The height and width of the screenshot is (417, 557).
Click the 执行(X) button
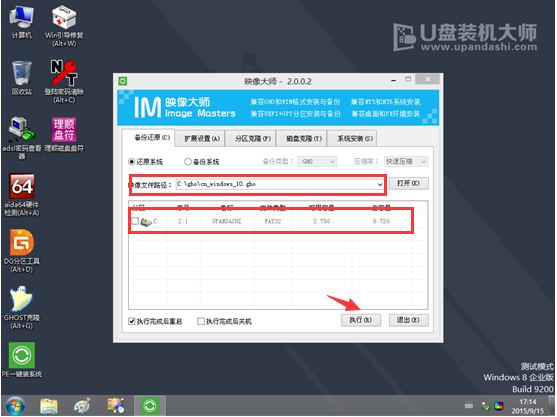click(361, 320)
